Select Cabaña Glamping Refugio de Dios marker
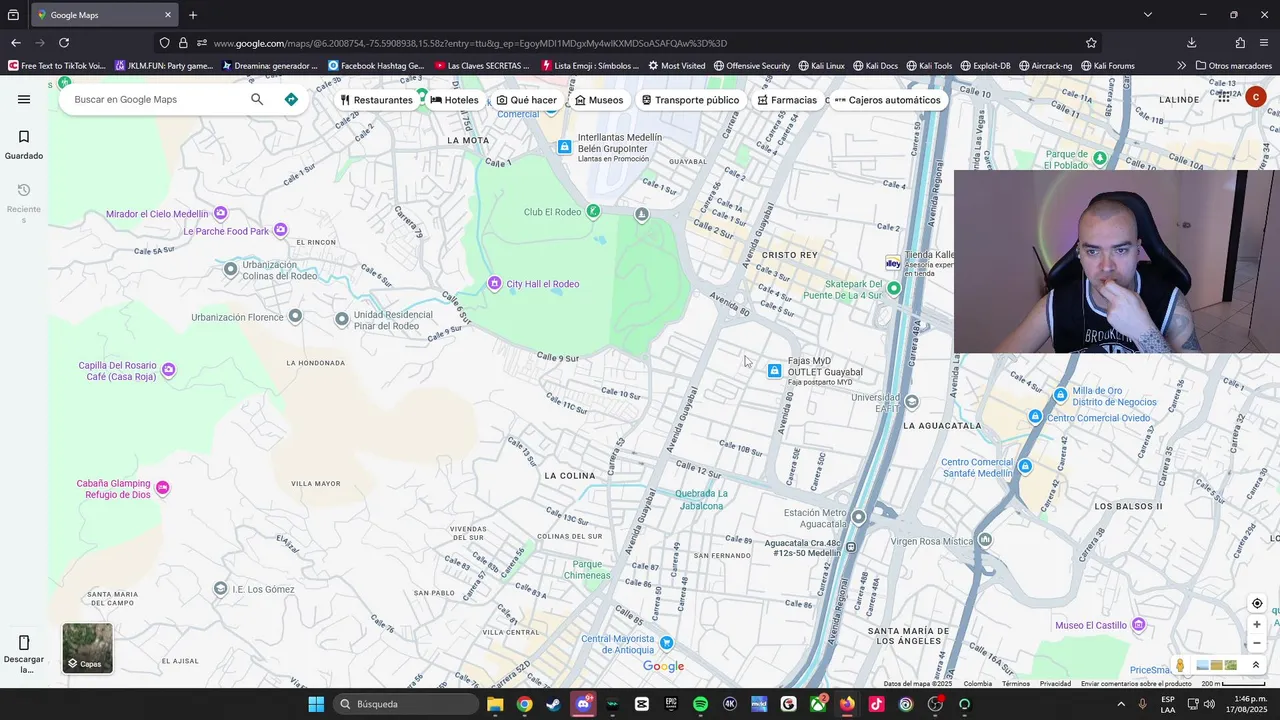 [x=162, y=488]
